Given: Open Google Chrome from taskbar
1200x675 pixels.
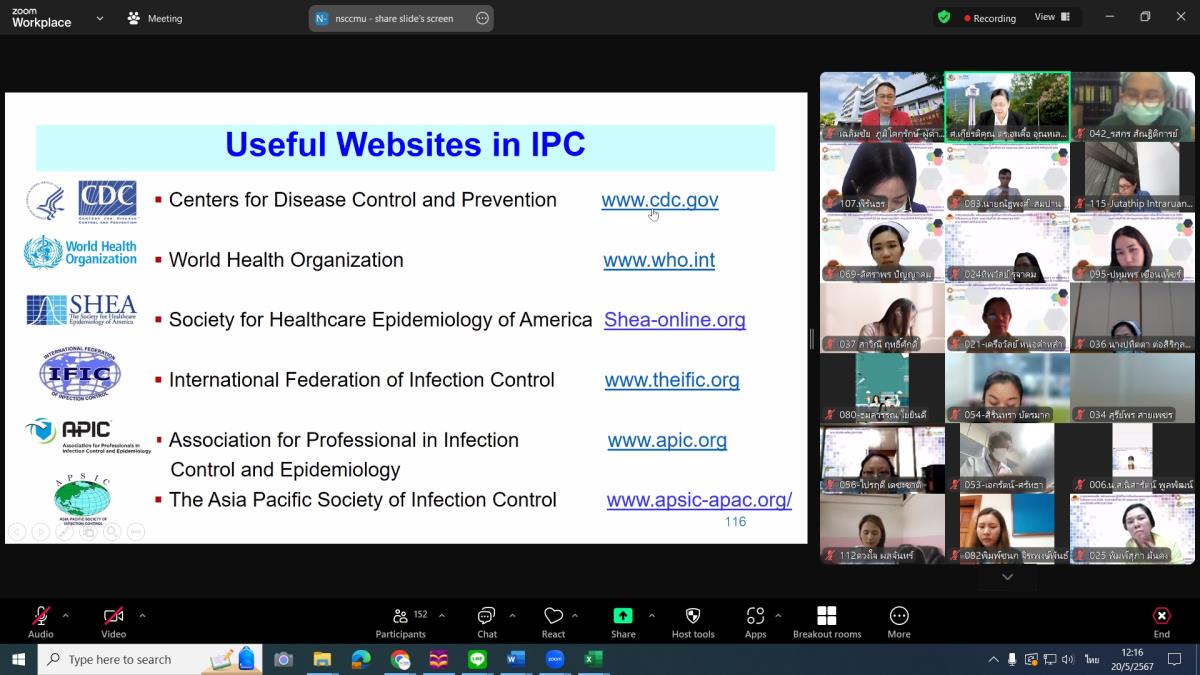Looking at the screenshot, I should tap(400, 659).
